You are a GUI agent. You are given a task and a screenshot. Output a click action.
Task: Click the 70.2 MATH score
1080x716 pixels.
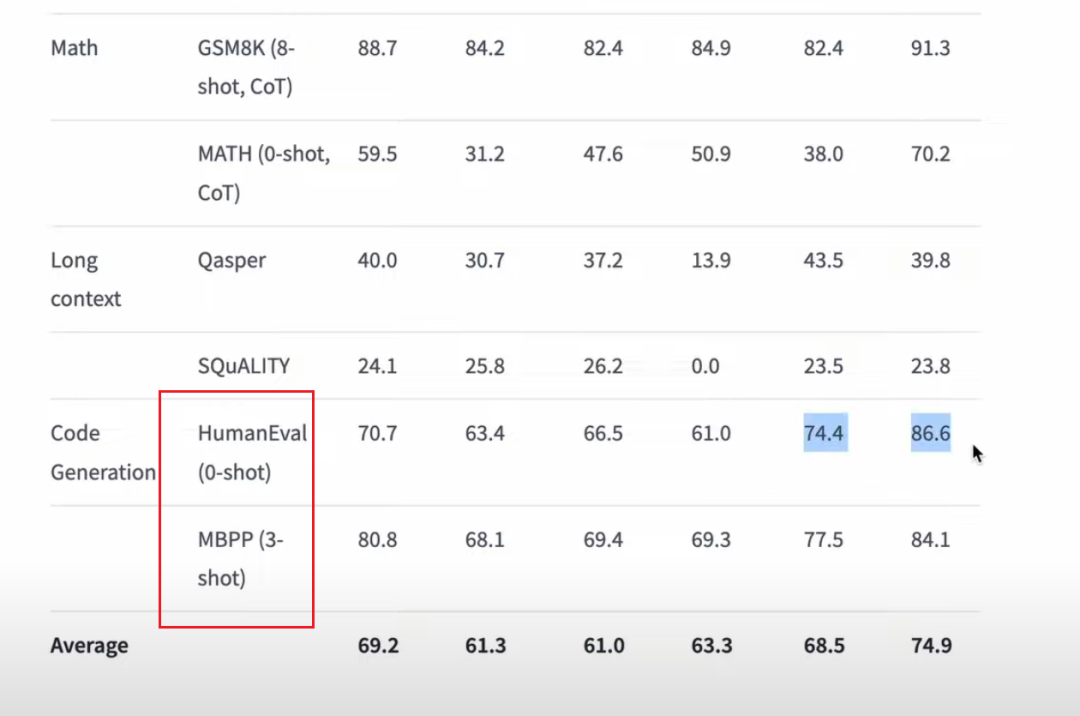[931, 154]
